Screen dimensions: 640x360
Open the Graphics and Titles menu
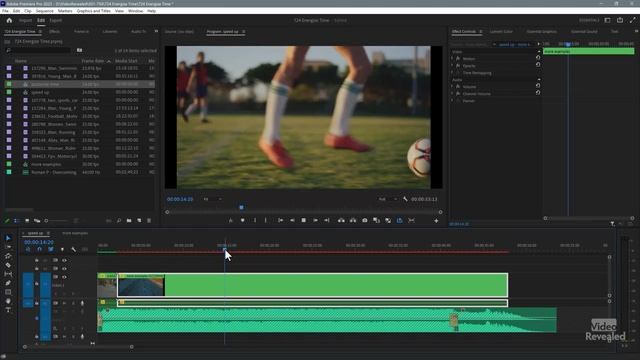click(93, 11)
